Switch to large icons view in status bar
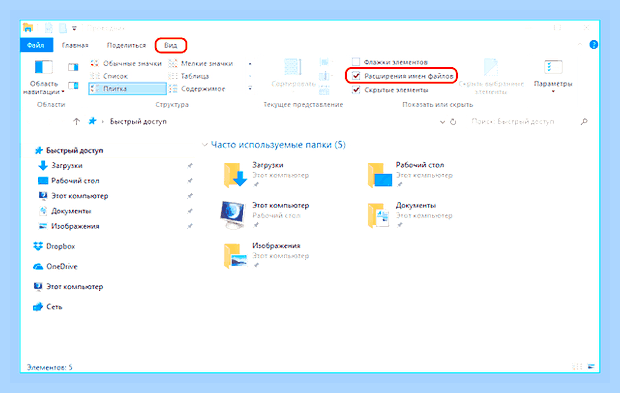The width and height of the screenshot is (620, 393). [591, 367]
